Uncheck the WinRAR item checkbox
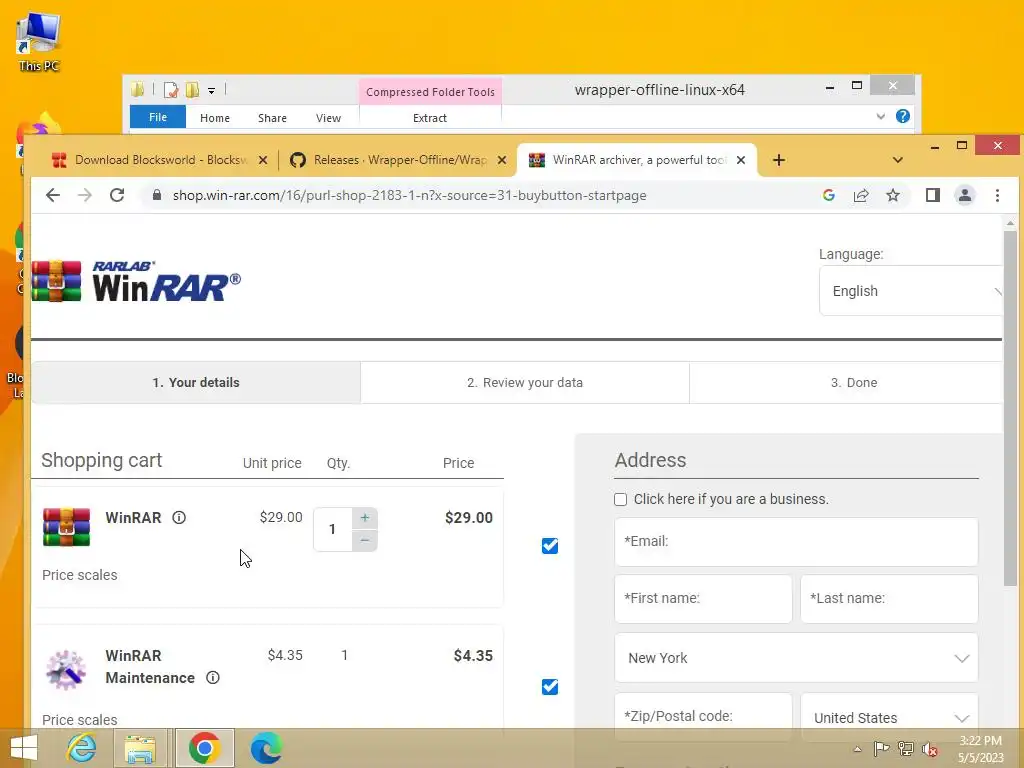 click(550, 546)
